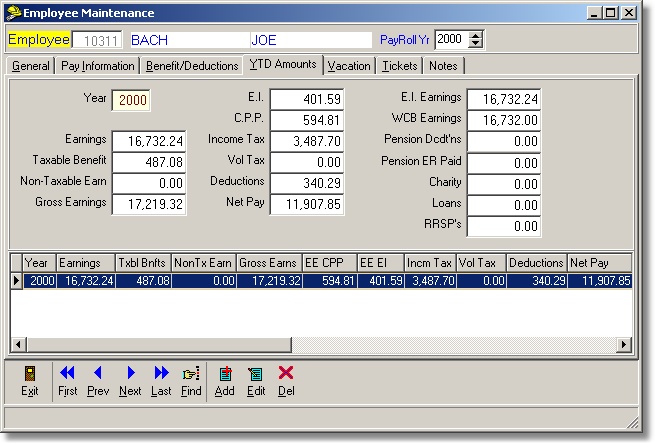Image resolution: width=655 pixels, height=445 pixels.
Task: Jump to Last employee record
Action: [x=161, y=380]
